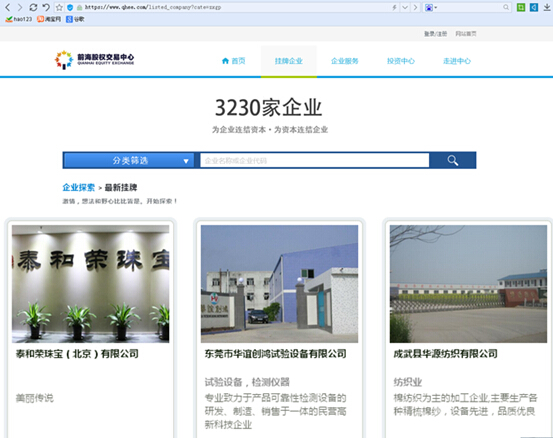Open the 企业服务 menu item
The width and height of the screenshot is (553, 438).
click(x=345, y=61)
